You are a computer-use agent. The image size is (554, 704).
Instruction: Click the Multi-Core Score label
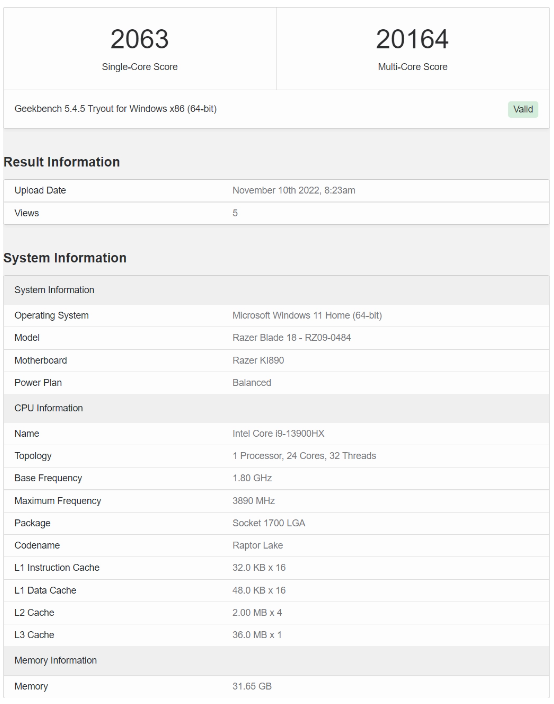[413, 67]
